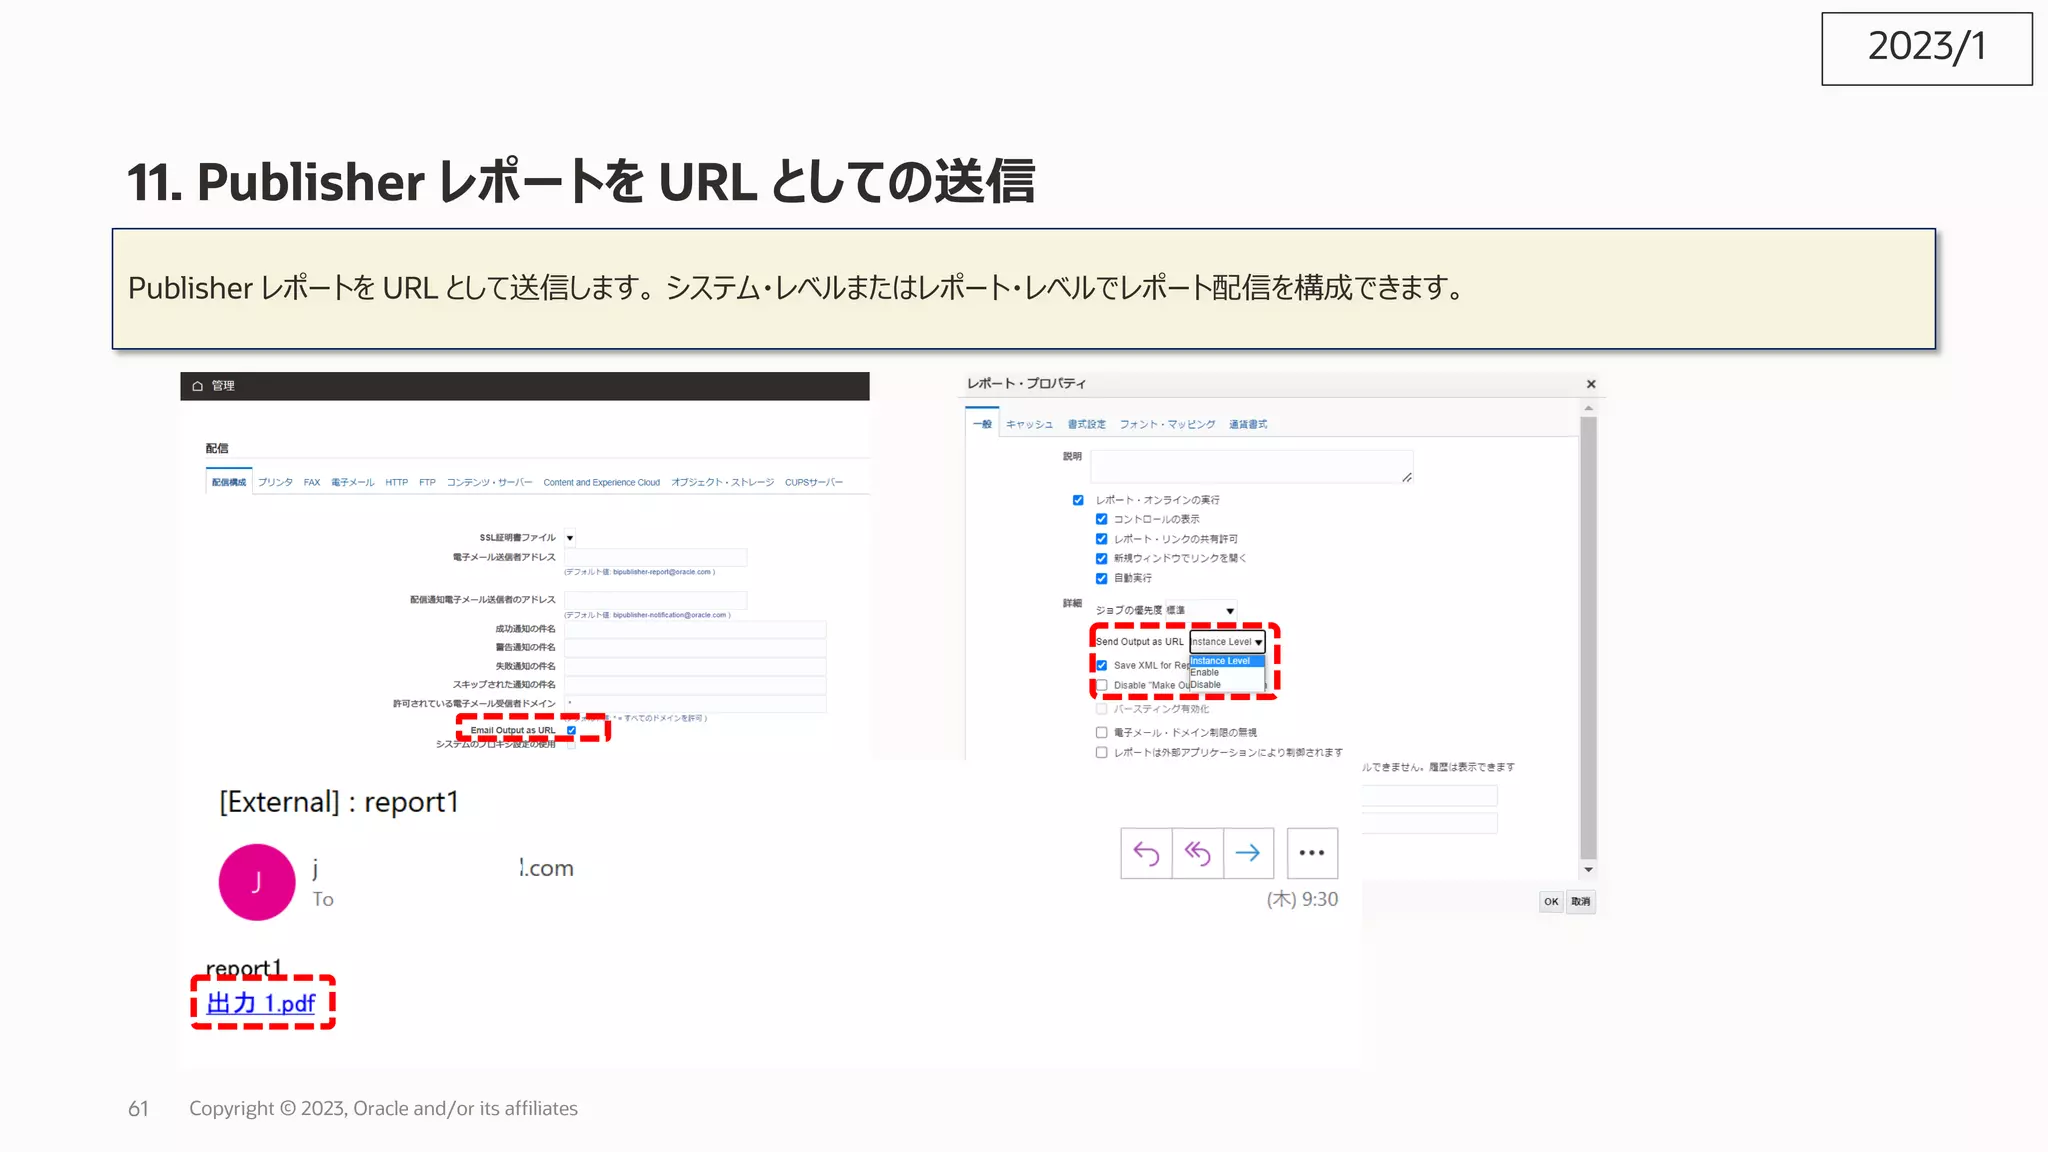The width and height of the screenshot is (2048, 1152).
Task: Select the 通貨書式 tab
Action: coord(1248,424)
